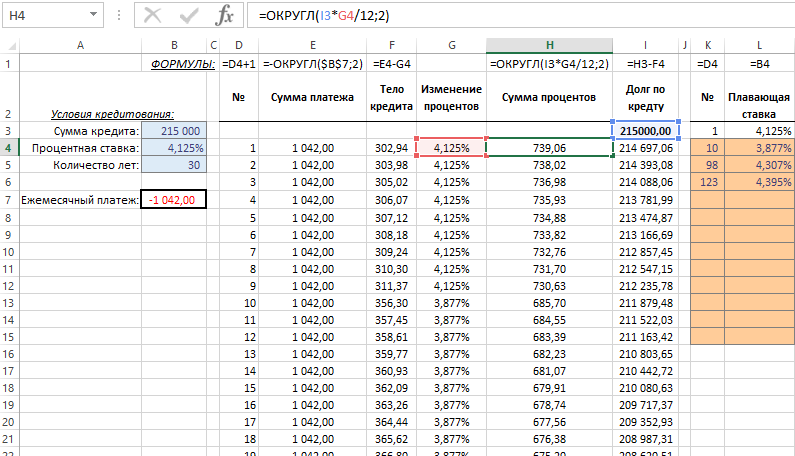Select row 7 header
The image size is (795, 456).
tap(9, 200)
